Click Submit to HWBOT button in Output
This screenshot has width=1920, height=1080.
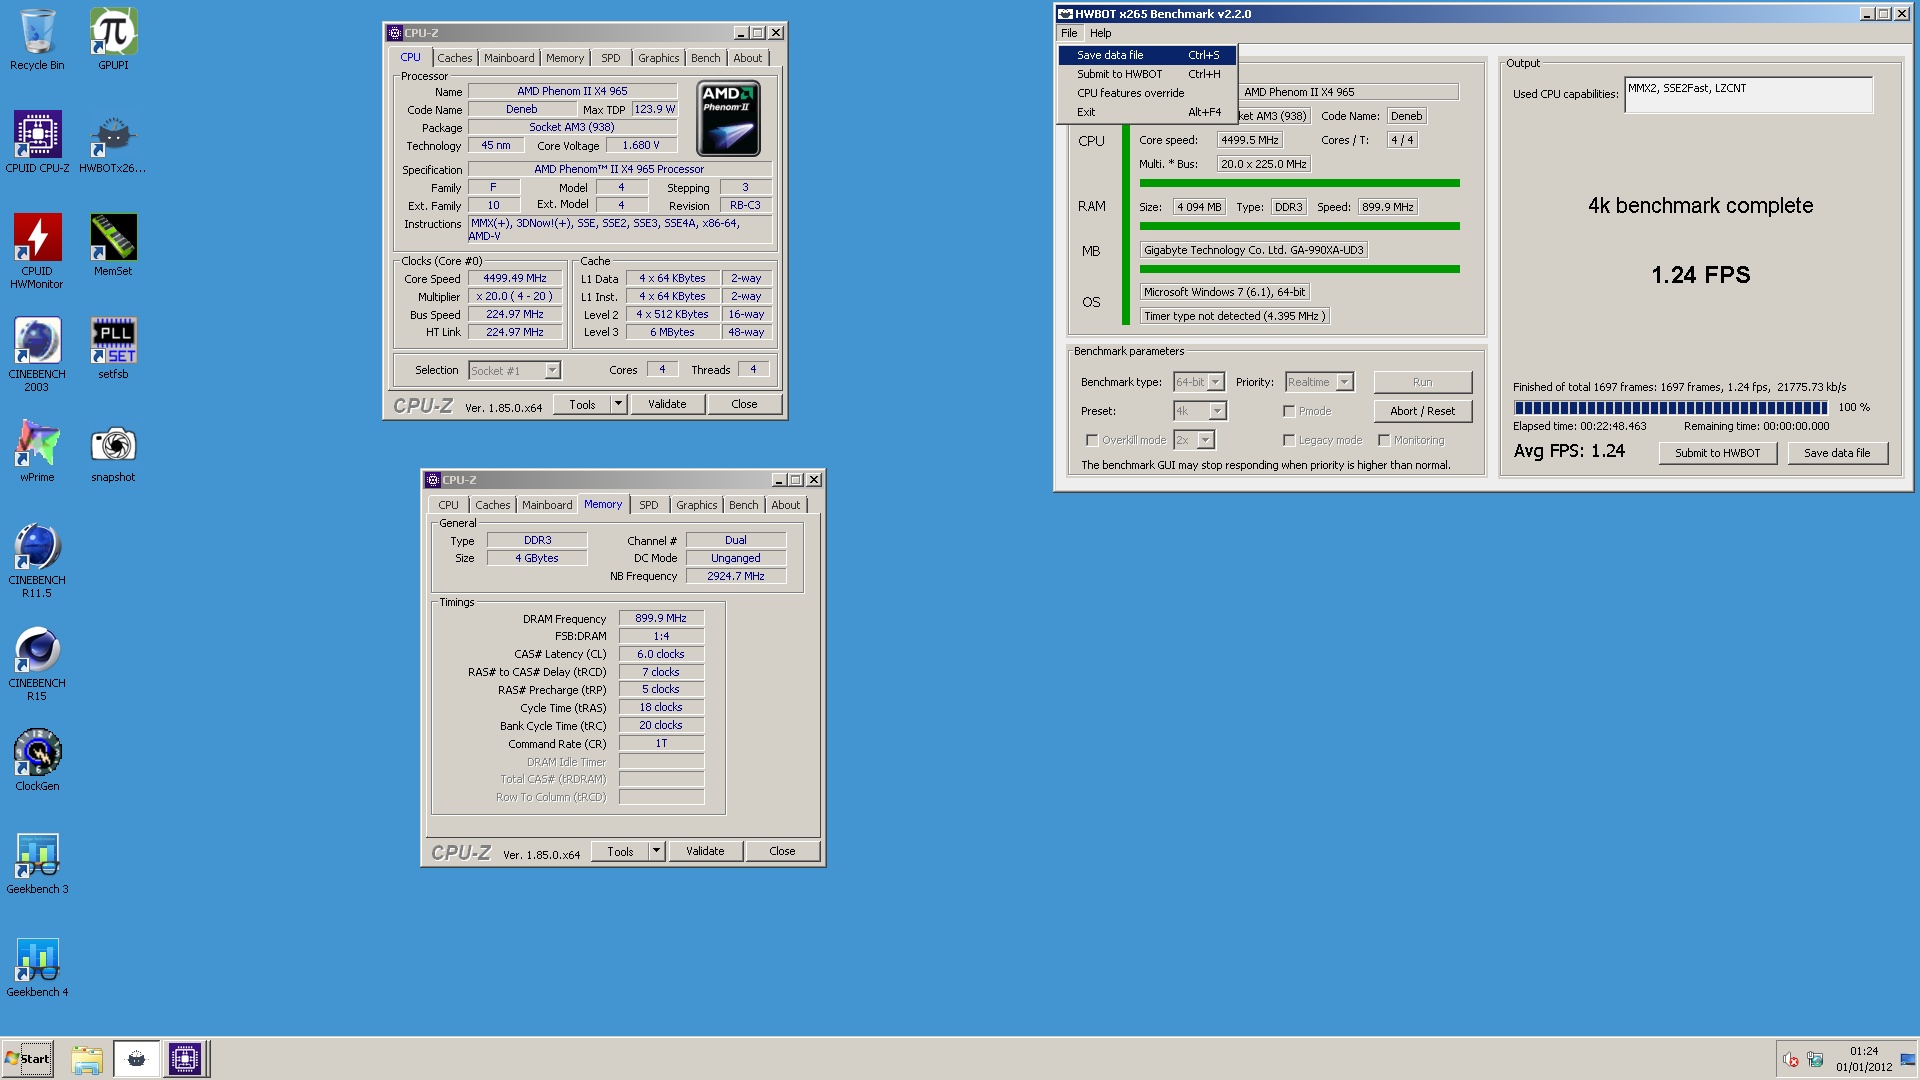(x=1717, y=453)
